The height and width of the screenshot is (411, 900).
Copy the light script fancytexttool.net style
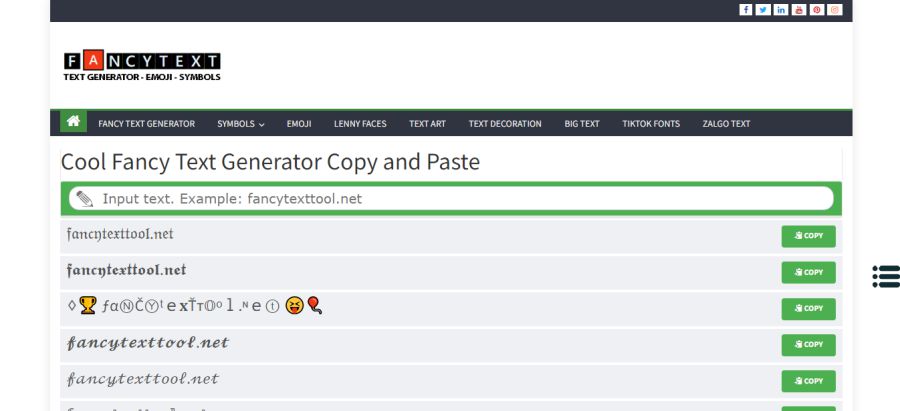tap(808, 381)
